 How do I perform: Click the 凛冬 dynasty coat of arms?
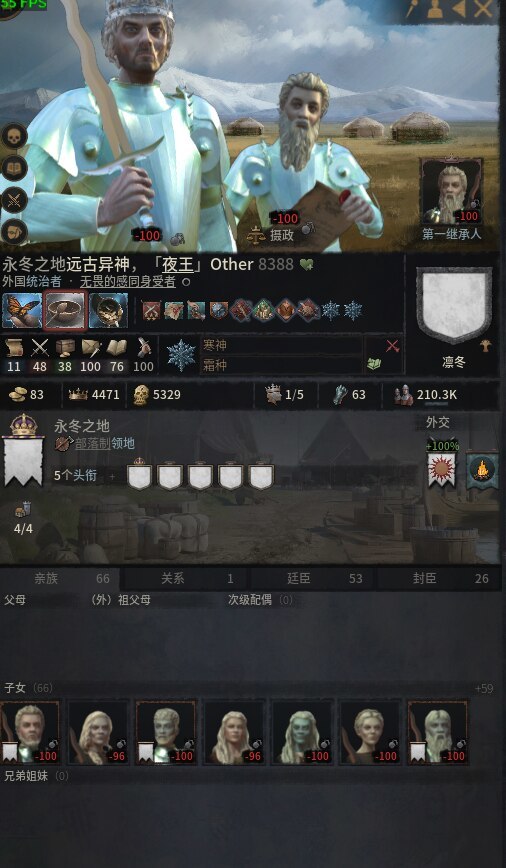coord(454,305)
